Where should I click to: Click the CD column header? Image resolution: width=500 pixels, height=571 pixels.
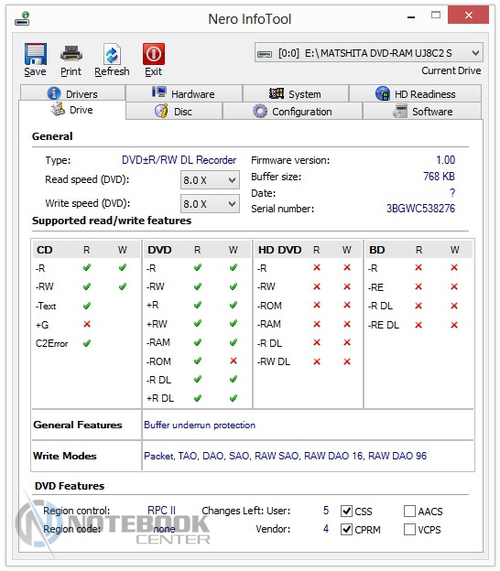[x=44, y=250]
